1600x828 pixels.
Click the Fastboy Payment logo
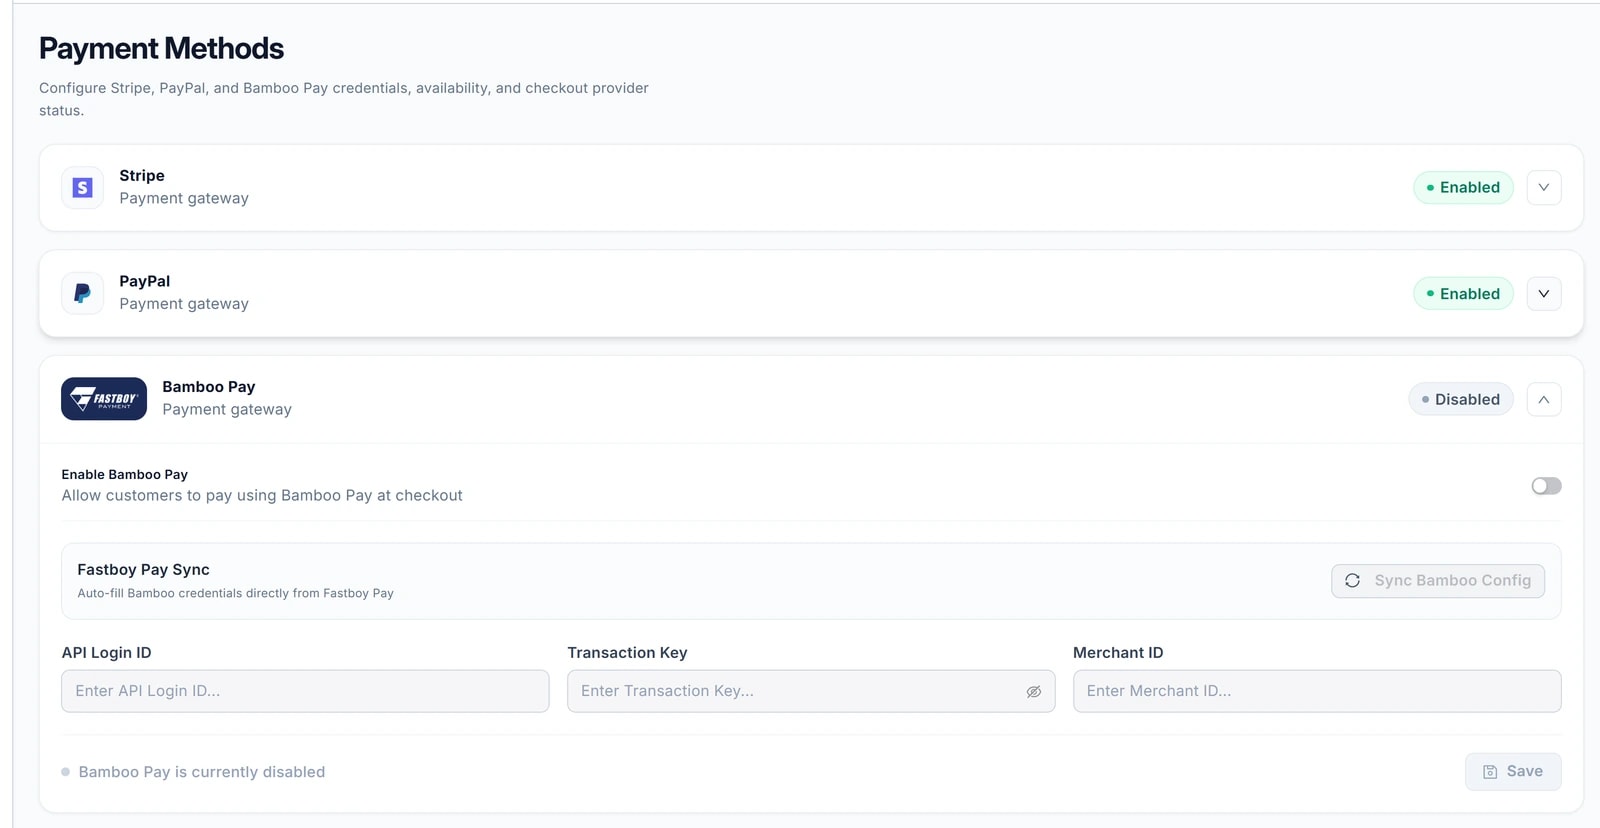[x=104, y=399]
